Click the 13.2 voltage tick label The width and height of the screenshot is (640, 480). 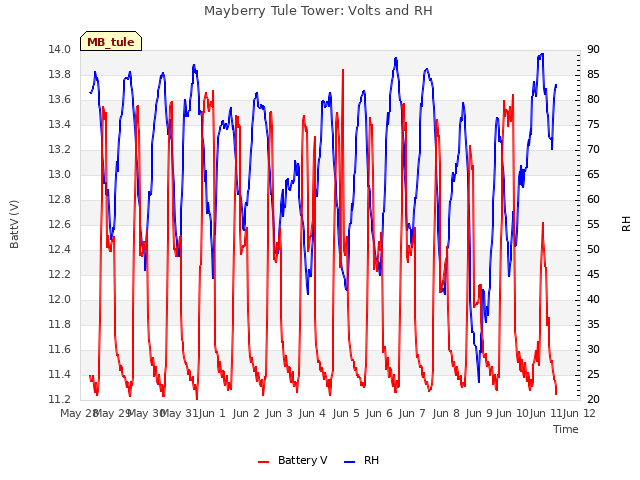tap(59, 149)
